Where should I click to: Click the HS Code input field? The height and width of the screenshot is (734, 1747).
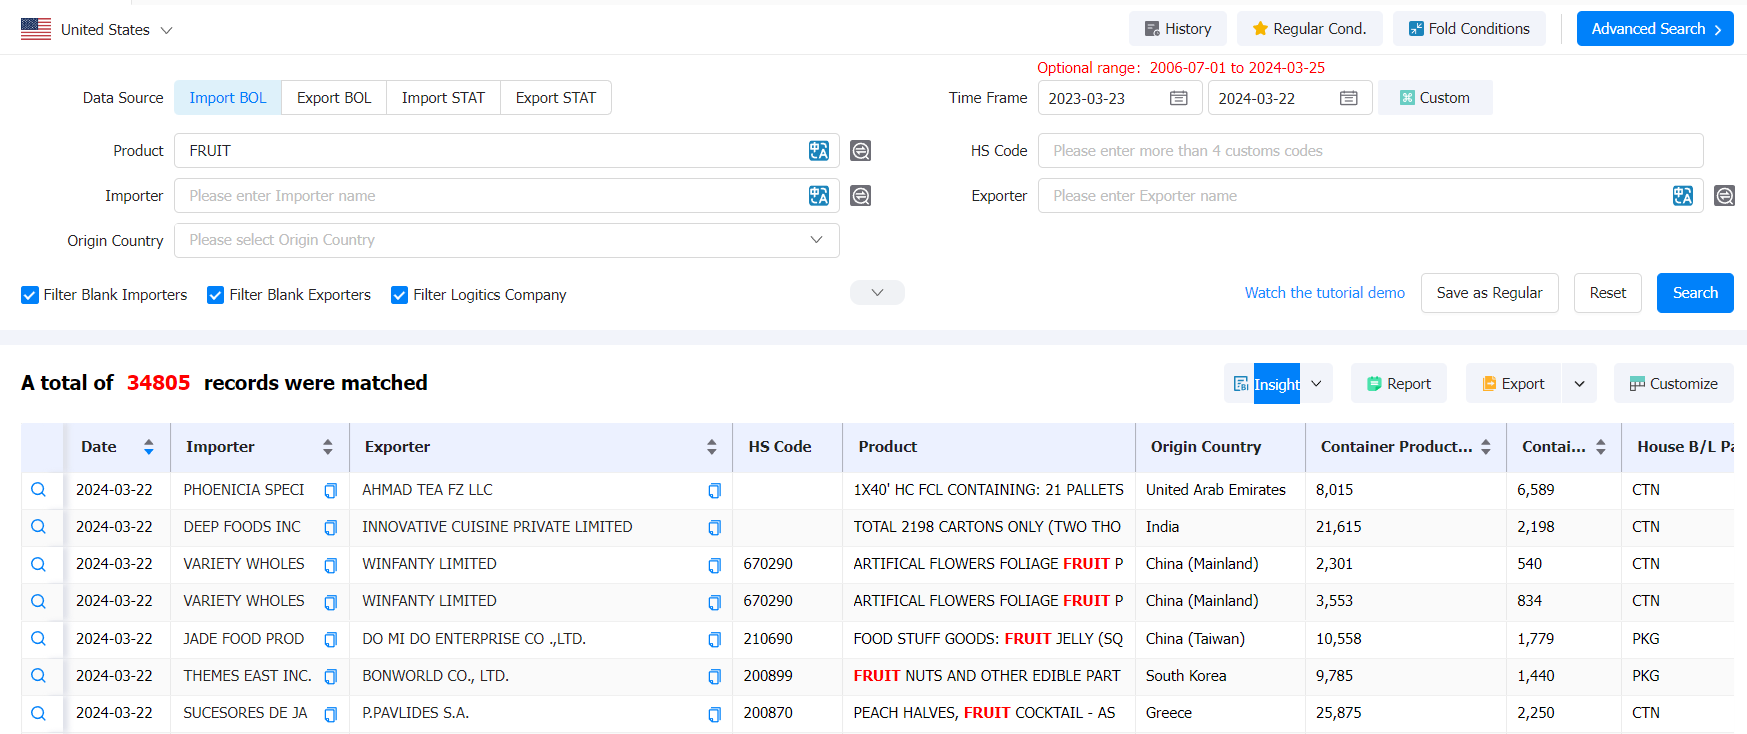tap(1370, 151)
